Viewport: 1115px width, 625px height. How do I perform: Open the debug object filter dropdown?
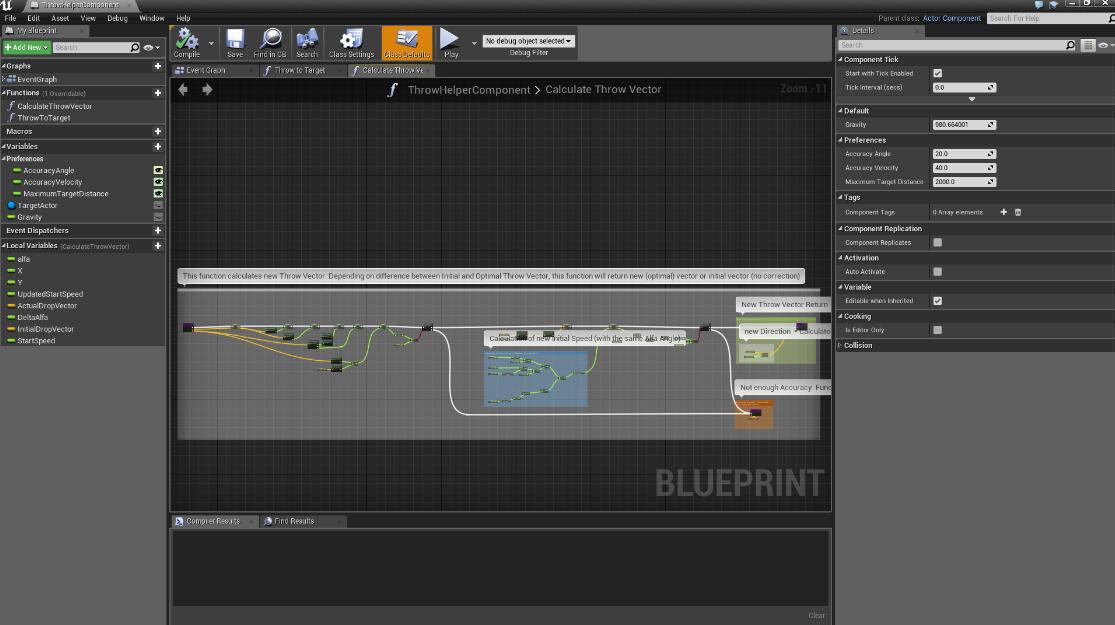(528, 41)
